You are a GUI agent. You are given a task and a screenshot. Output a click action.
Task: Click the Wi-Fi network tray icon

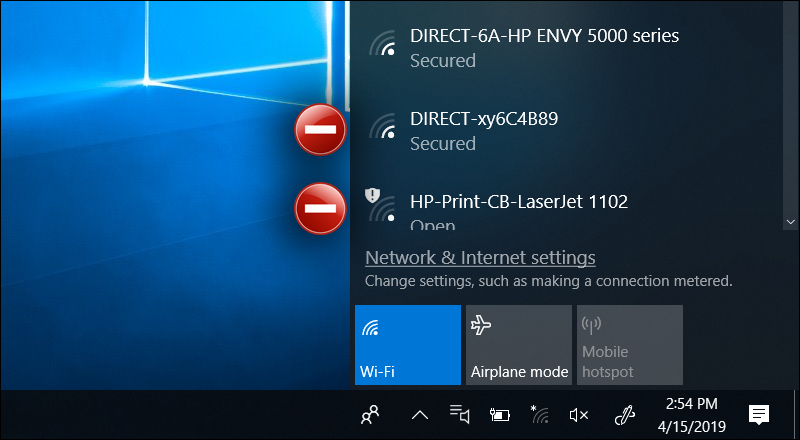pyautogui.click(x=539, y=414)
